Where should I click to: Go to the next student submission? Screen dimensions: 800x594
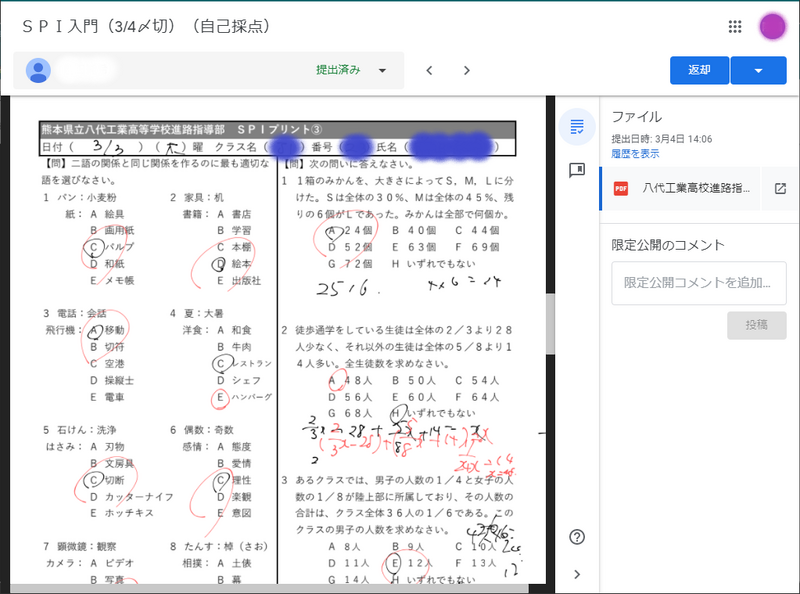click(x=466, y=70)
